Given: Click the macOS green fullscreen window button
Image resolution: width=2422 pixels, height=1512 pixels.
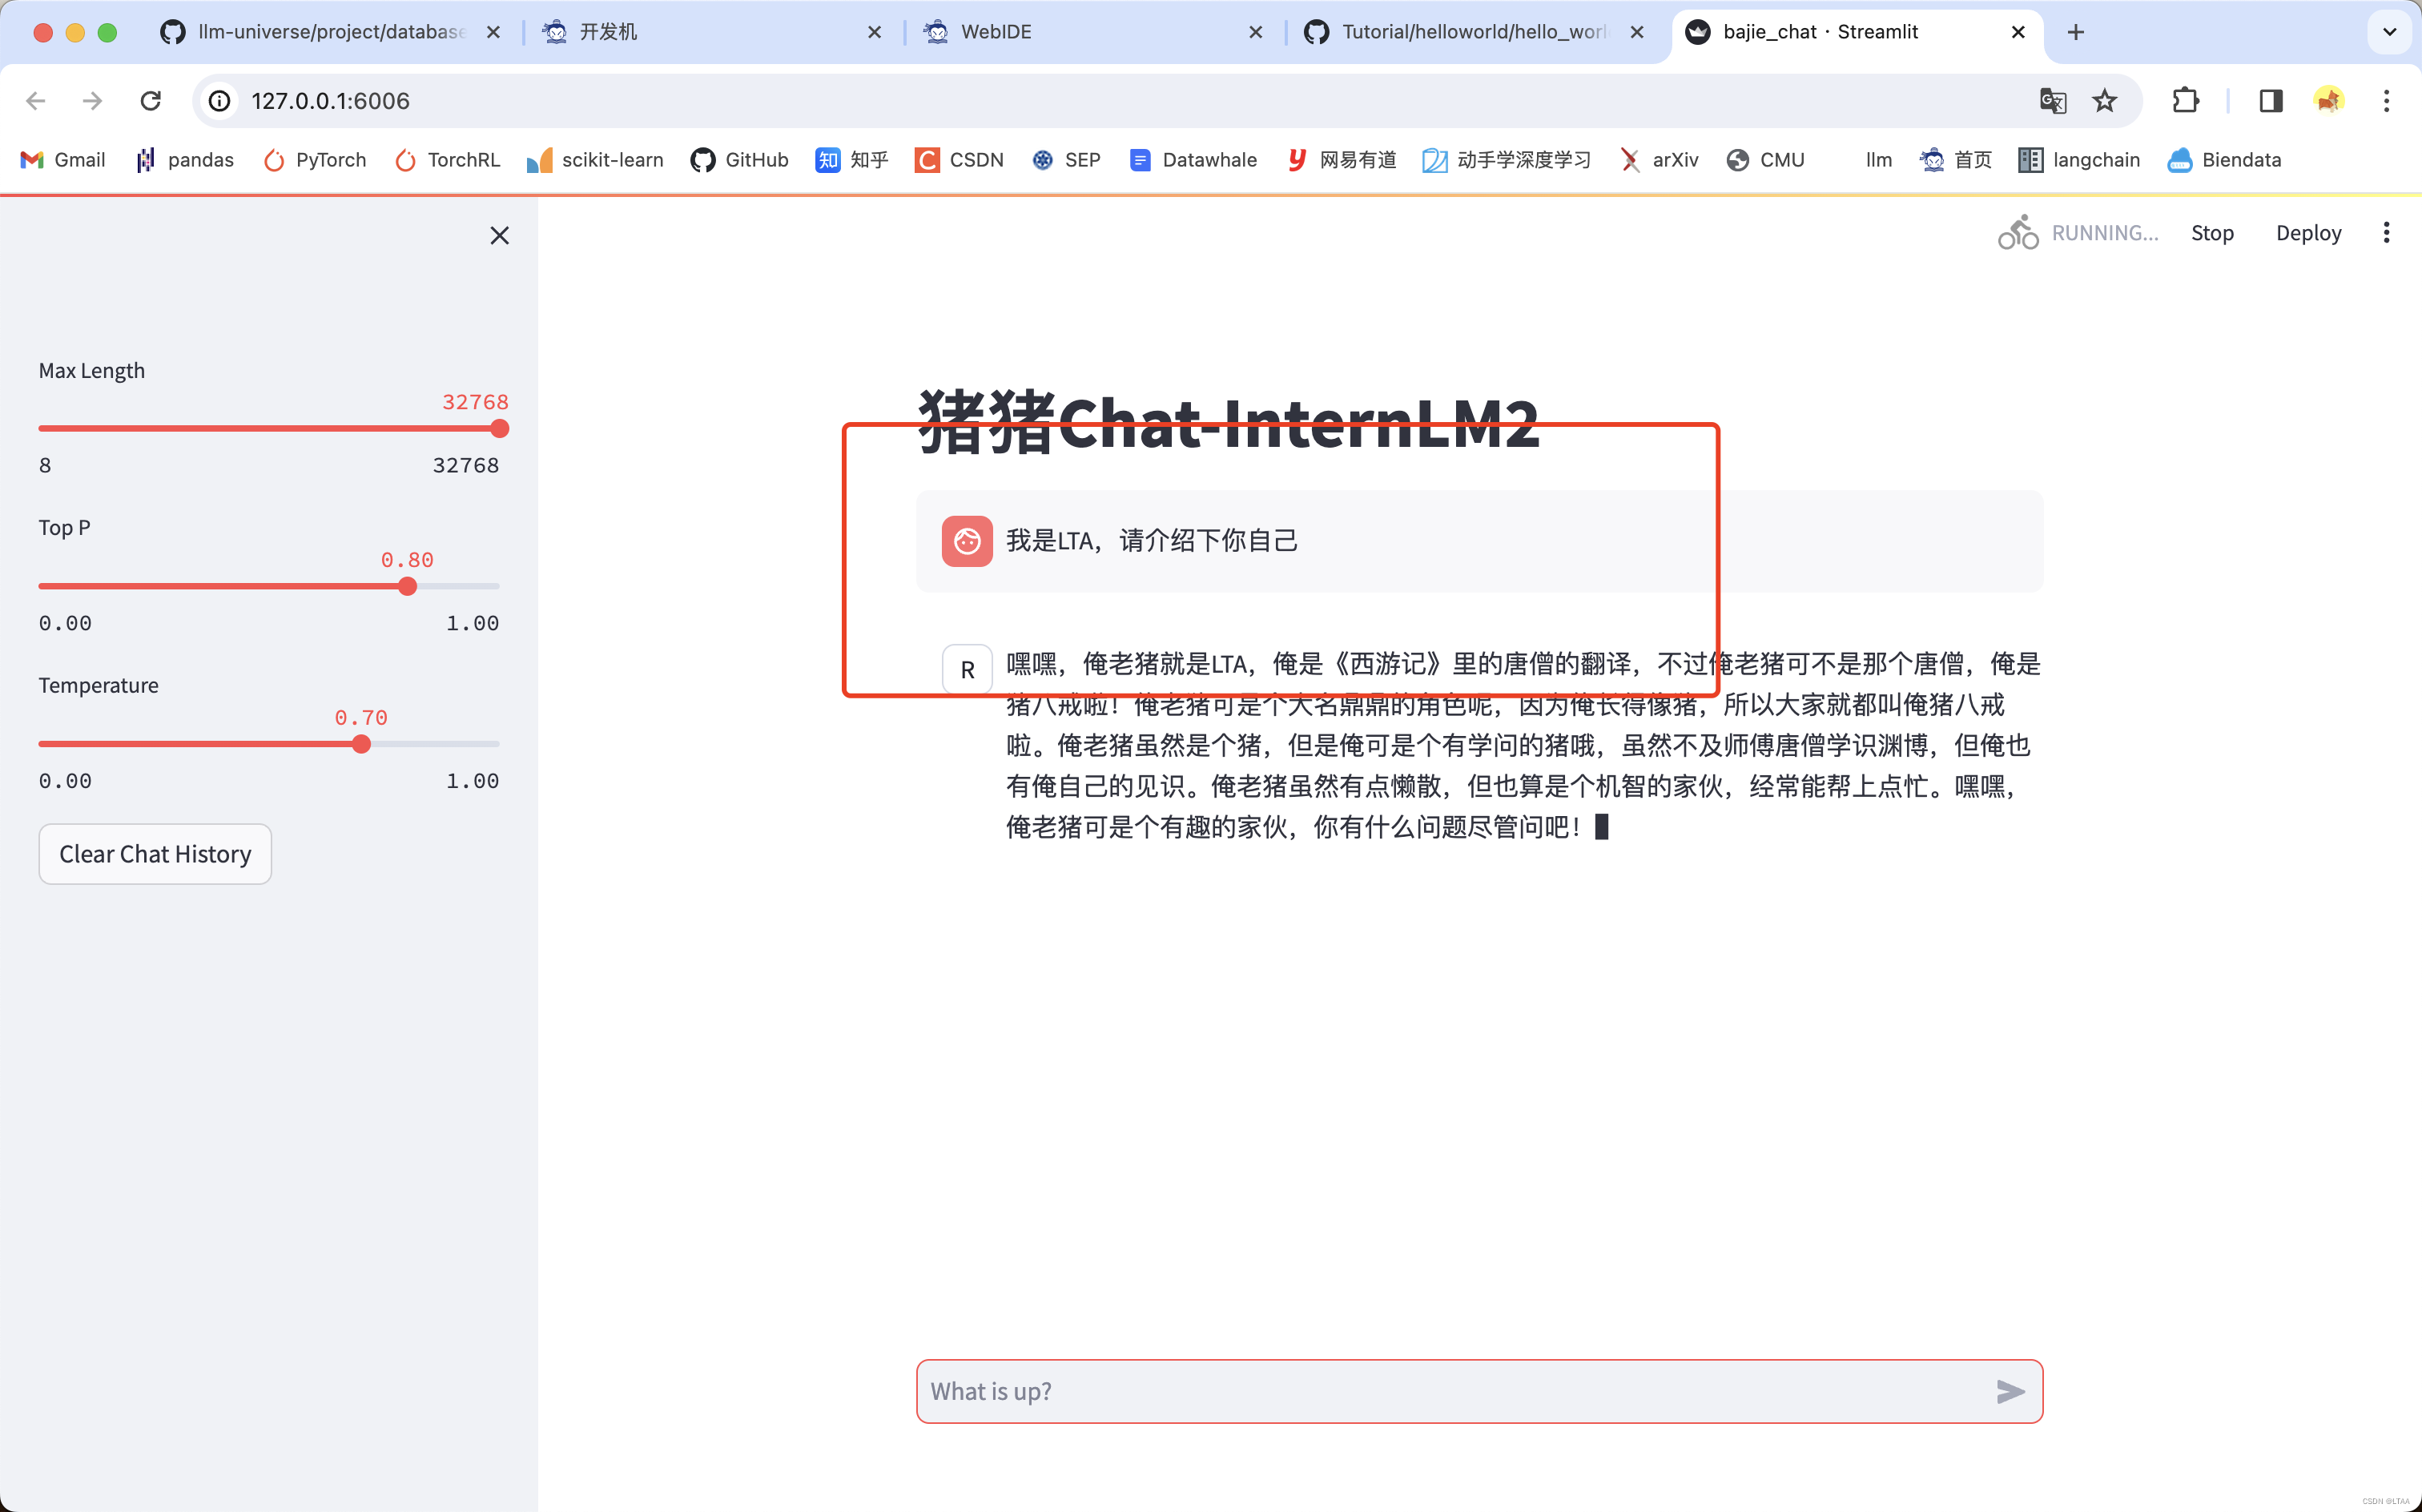Looking at the screenshot, I should tap(107, 32).
